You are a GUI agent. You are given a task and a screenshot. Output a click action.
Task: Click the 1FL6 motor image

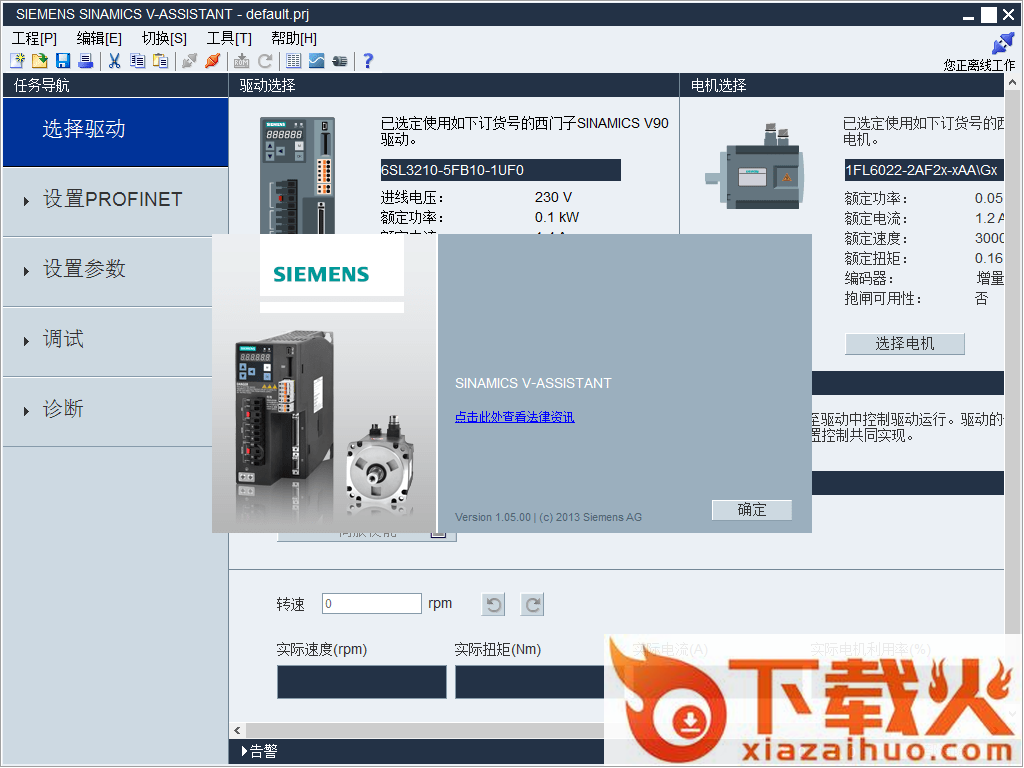point(755,167)
